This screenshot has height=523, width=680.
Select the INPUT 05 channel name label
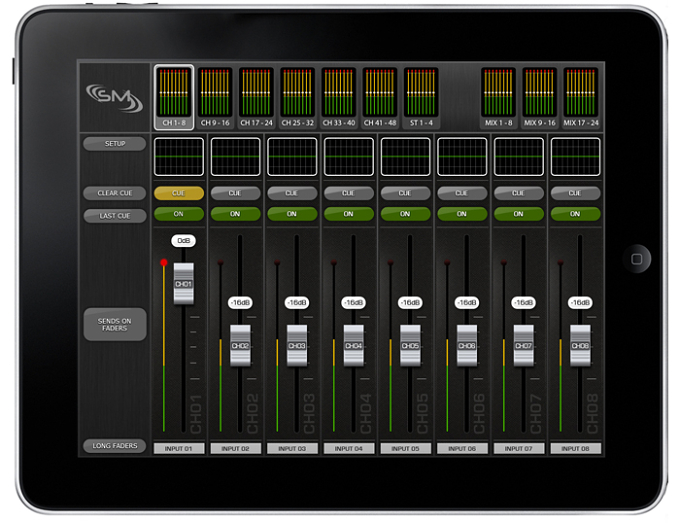405,448
